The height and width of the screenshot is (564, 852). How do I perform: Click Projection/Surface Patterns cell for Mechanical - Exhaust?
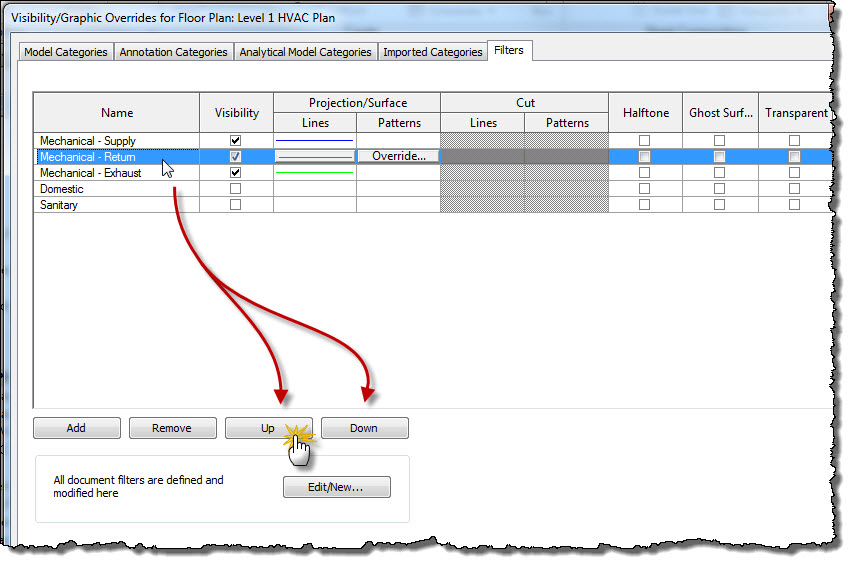pyautogui.click(x=398, y=172)
